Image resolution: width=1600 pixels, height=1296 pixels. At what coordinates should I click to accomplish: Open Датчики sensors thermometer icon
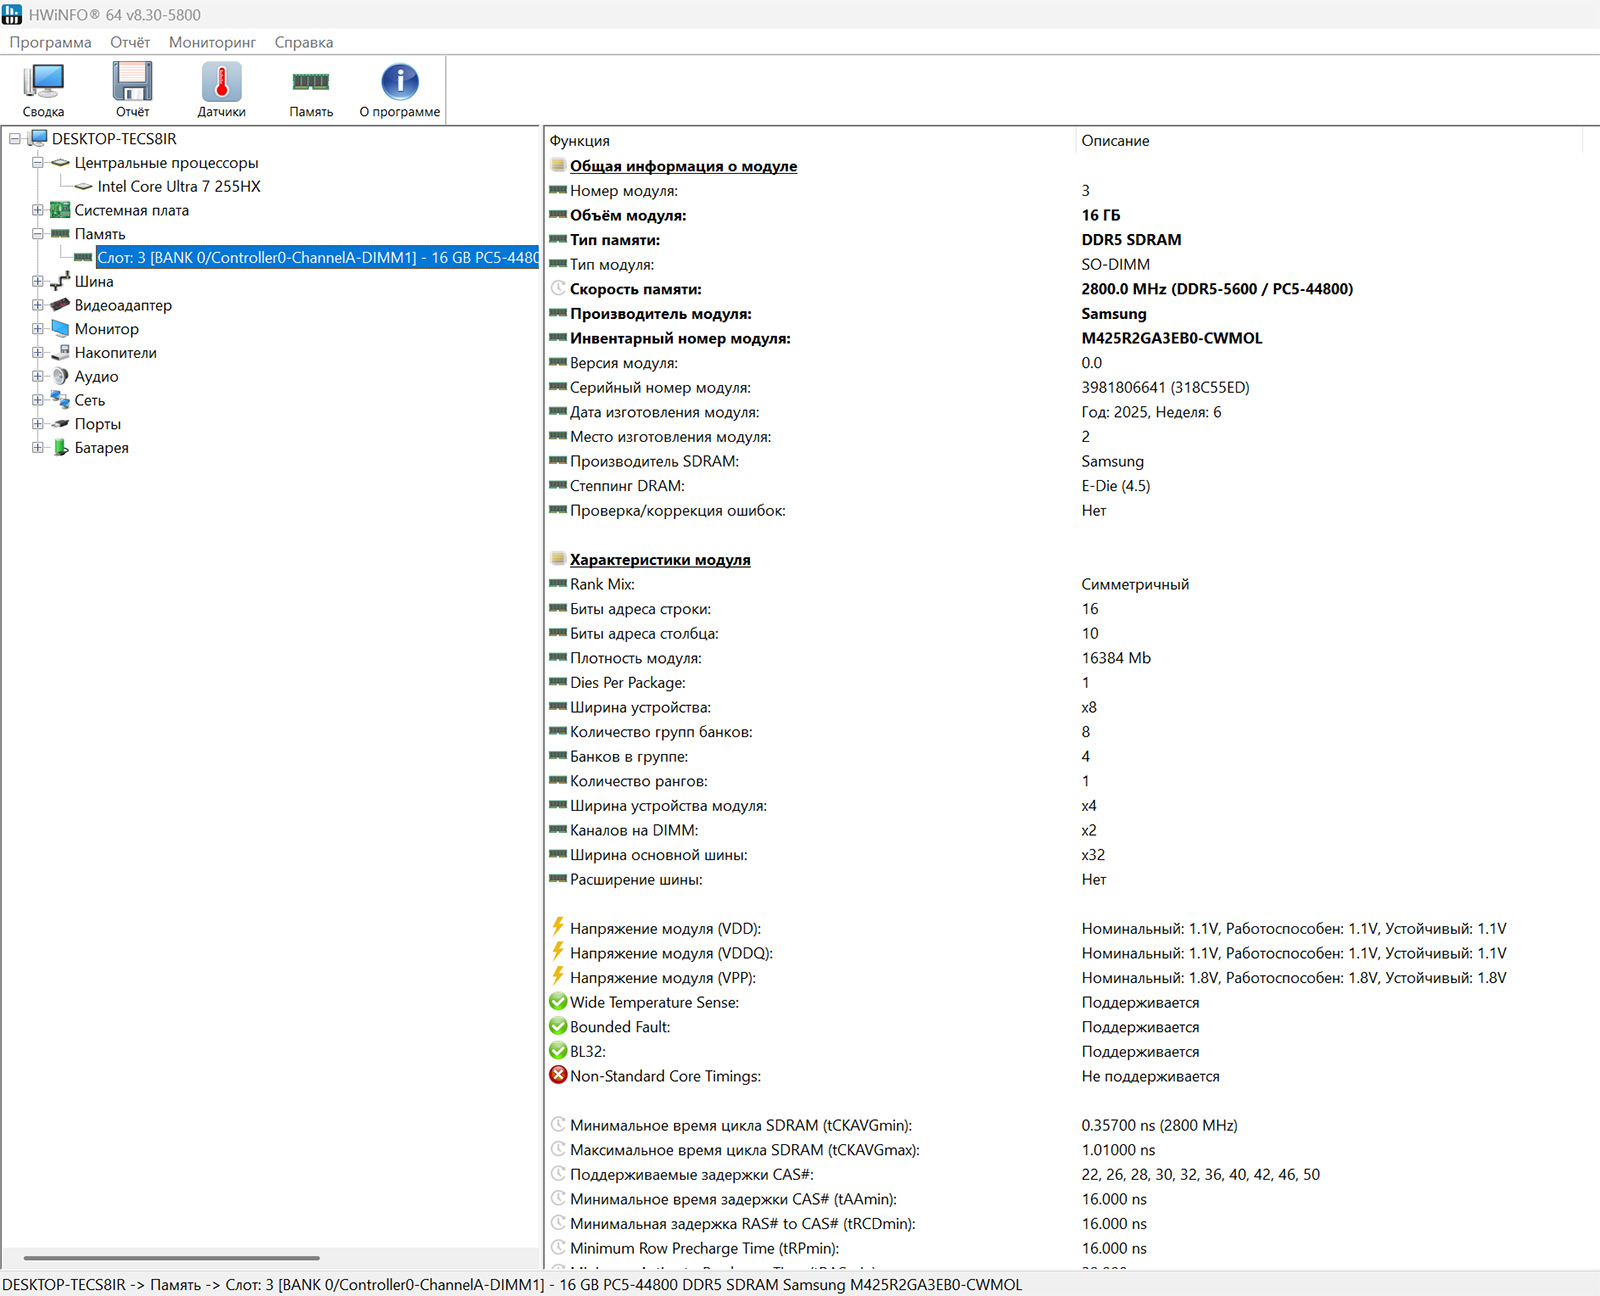221,82
